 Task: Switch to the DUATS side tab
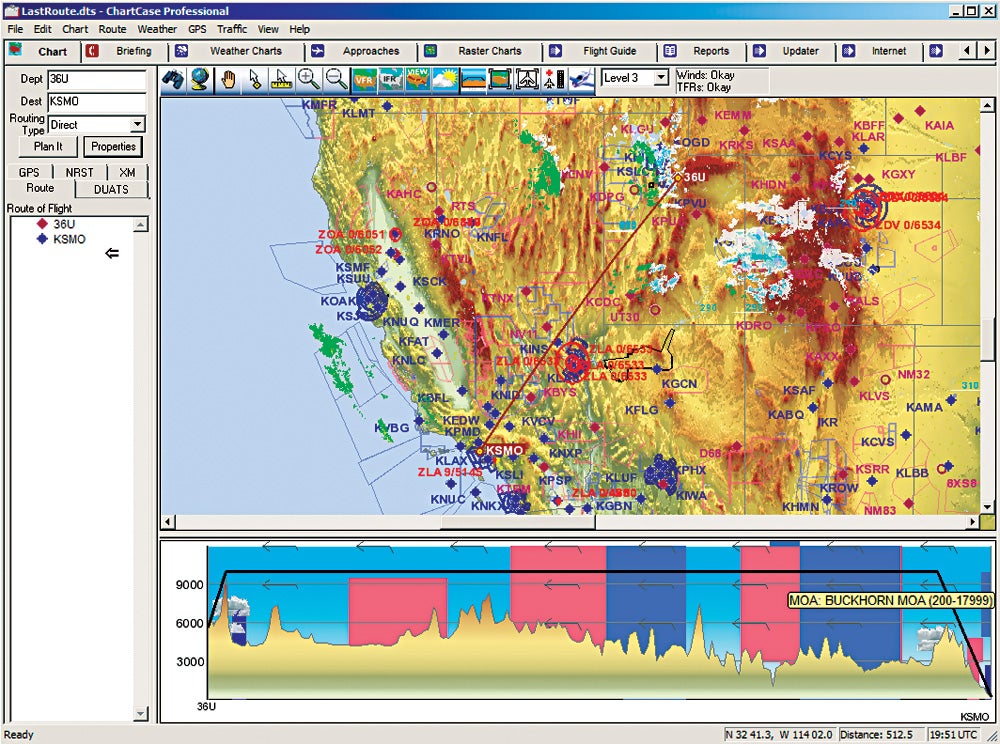[111, 189]
